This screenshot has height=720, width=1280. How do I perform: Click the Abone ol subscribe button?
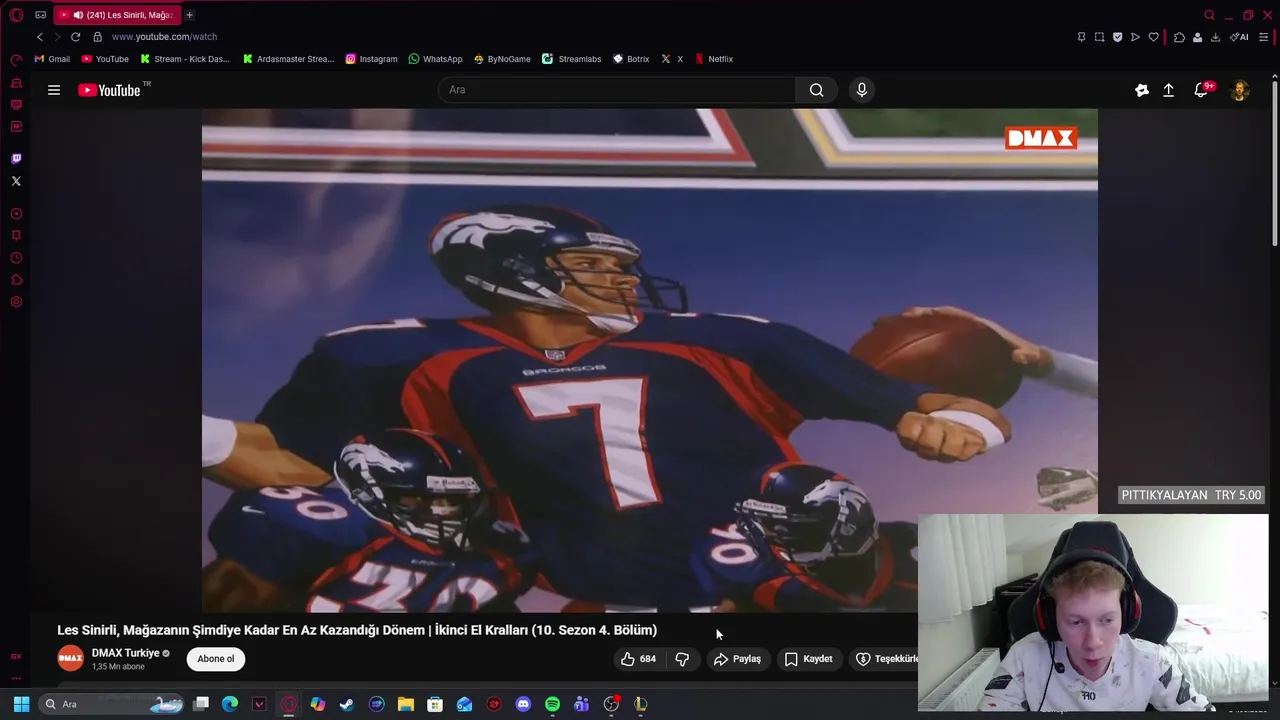(216, 659)
